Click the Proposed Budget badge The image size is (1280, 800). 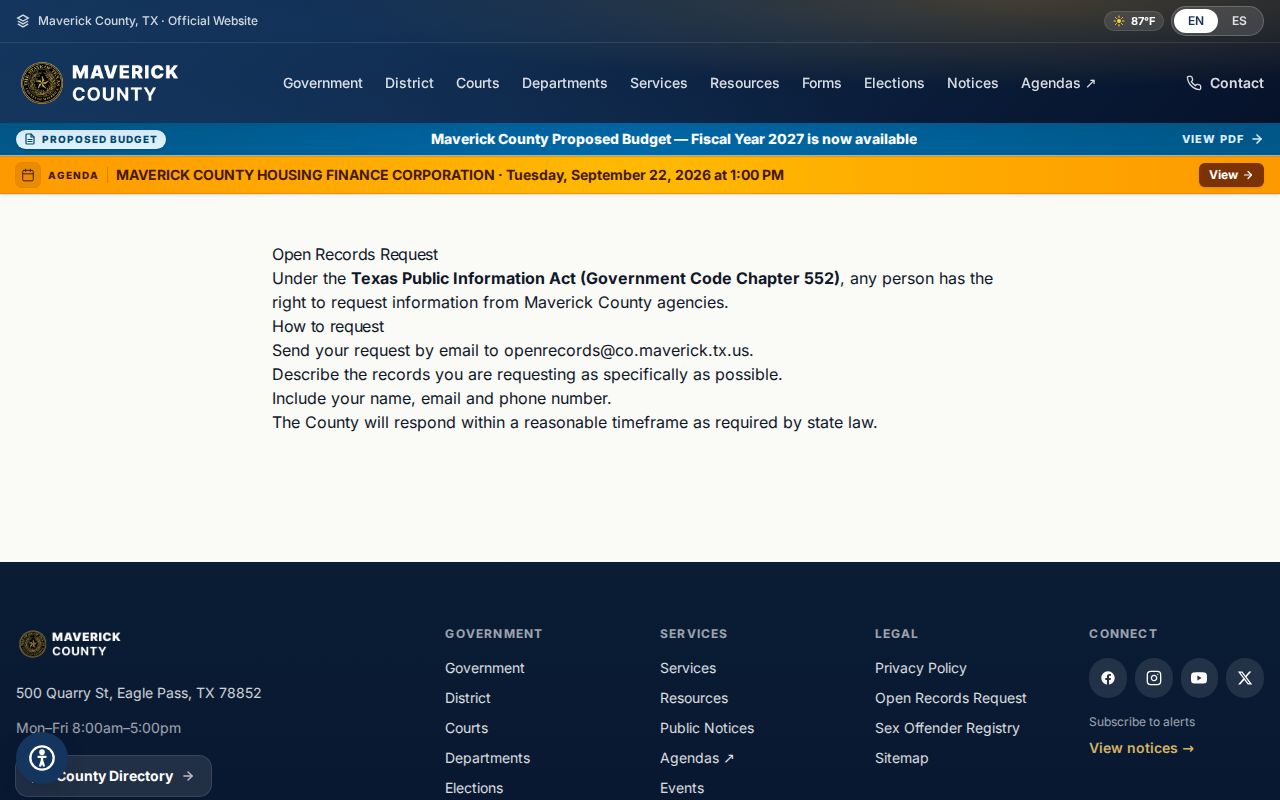pyautogui.click(x=91, y=139)
